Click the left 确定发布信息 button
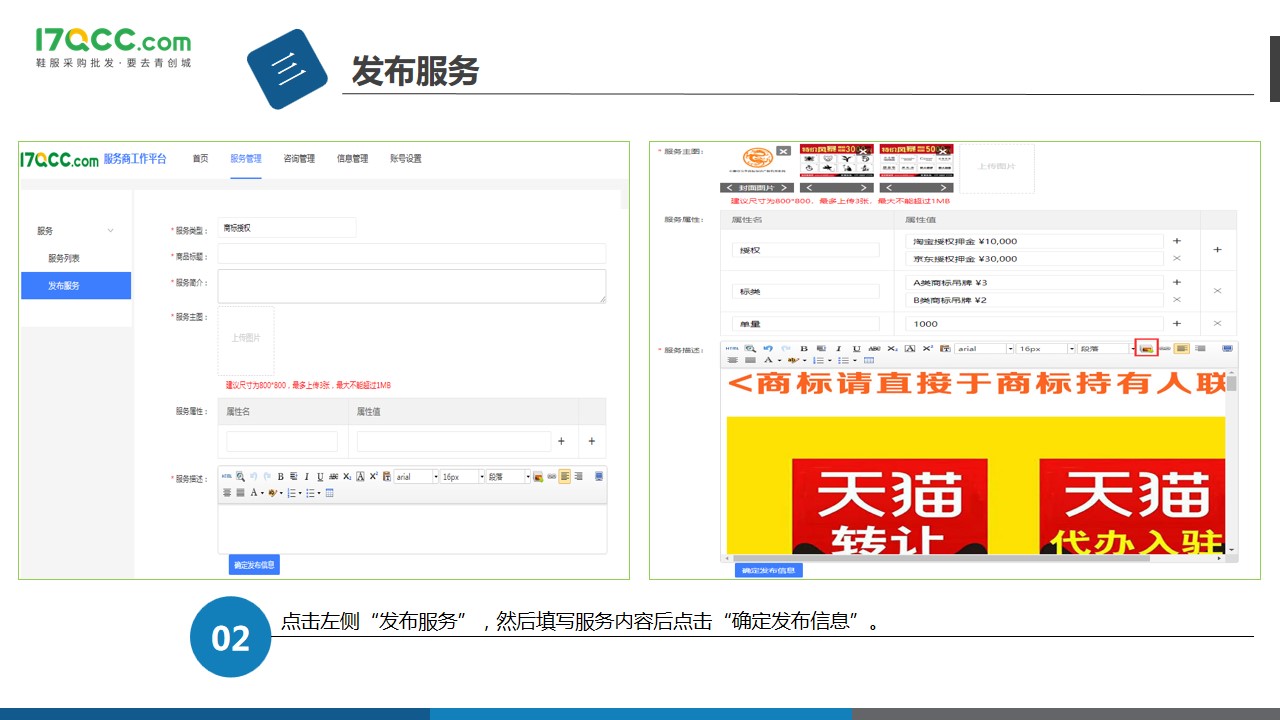The height and width of the screenshot is (720, 1280). (x=254, y=565)
